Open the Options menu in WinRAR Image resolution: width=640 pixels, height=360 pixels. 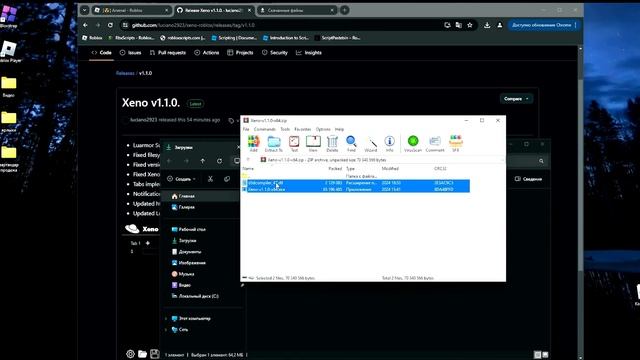coord(323,129)
